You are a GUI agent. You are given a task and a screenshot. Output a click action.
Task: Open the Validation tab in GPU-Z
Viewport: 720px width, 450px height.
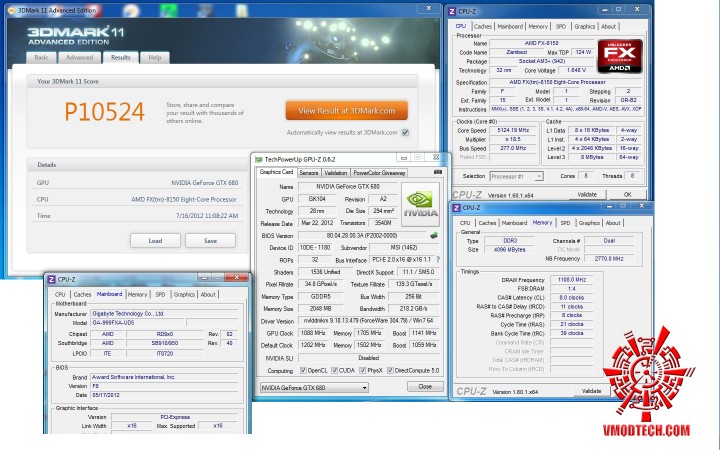pyautogui.click(x=336, y=173)
